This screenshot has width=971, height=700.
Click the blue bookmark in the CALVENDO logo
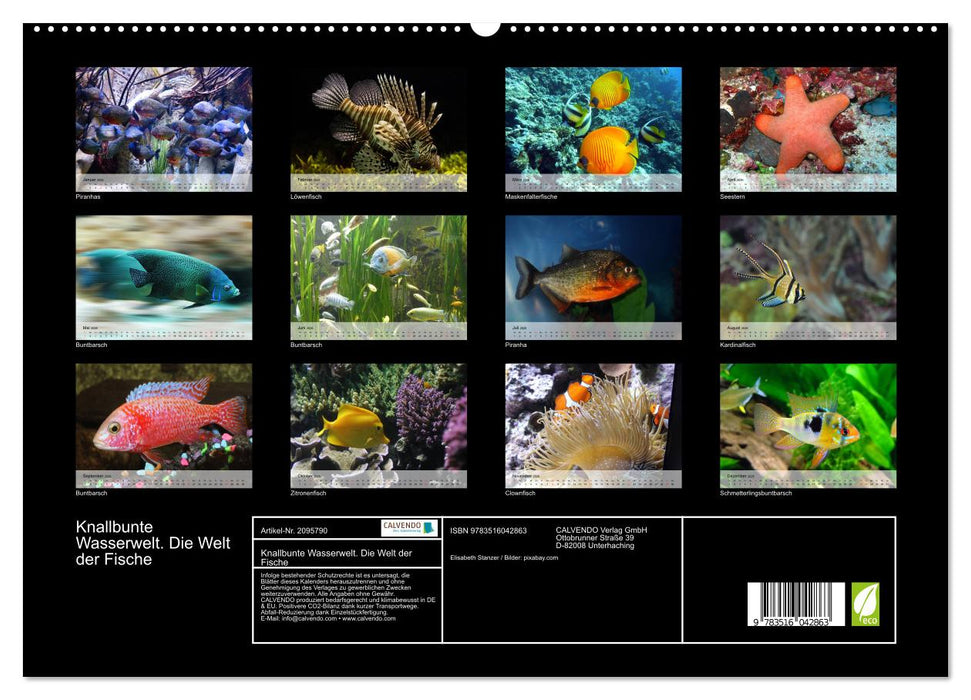tap(427, 526)
